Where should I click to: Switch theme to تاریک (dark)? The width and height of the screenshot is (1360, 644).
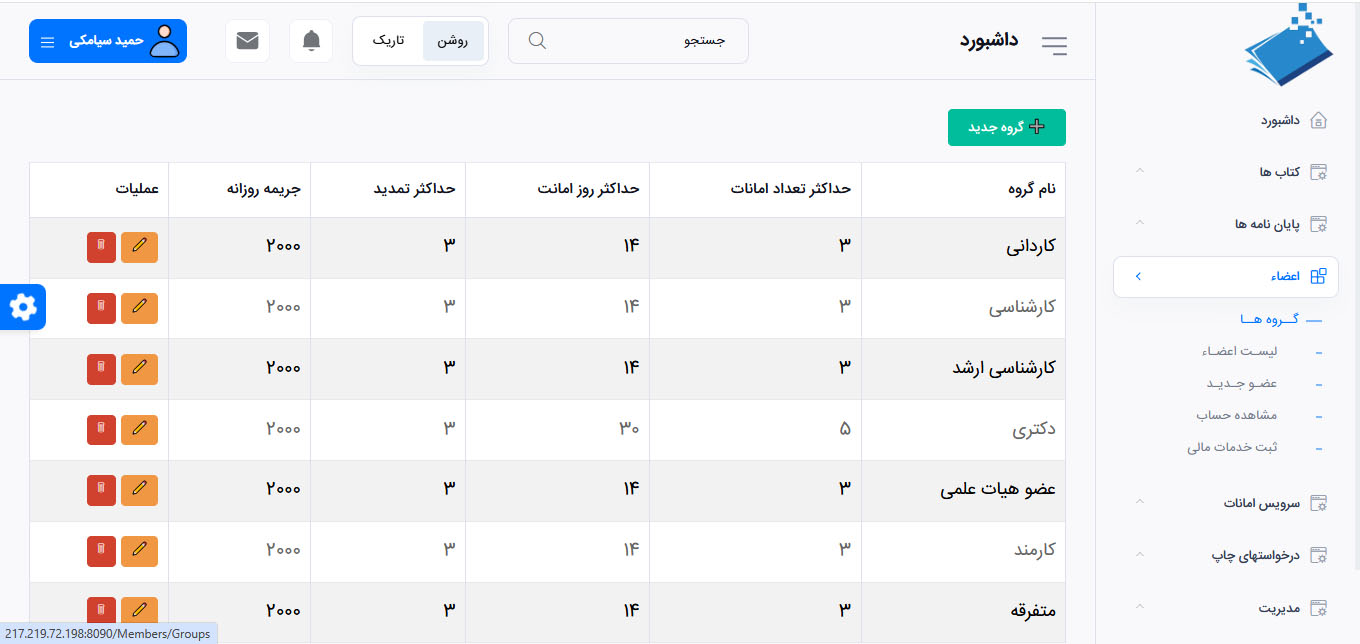coord(388,41)
